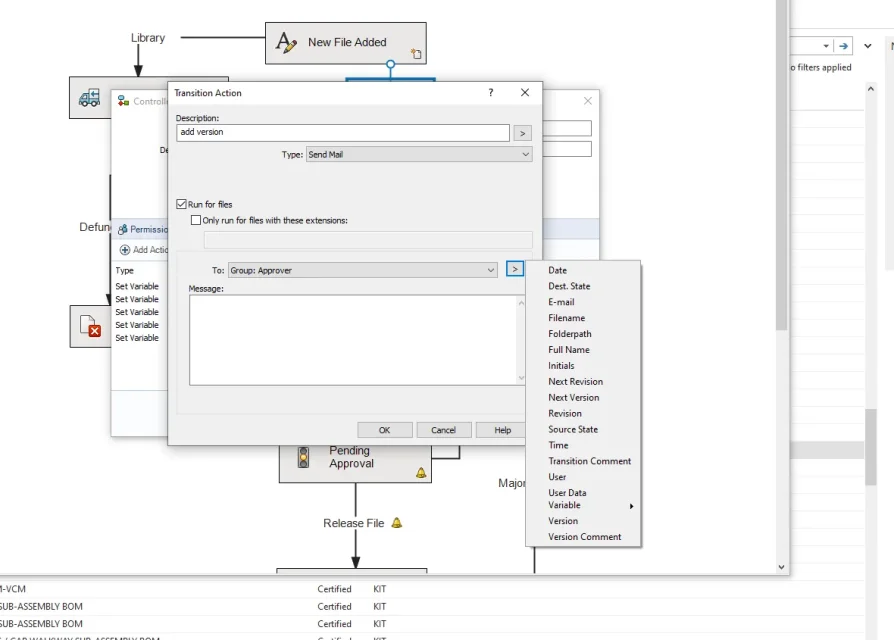Click the right scrollbar down arrow of workflow view
The width and height of the screenshot is (894, 640).
[782, 567]
